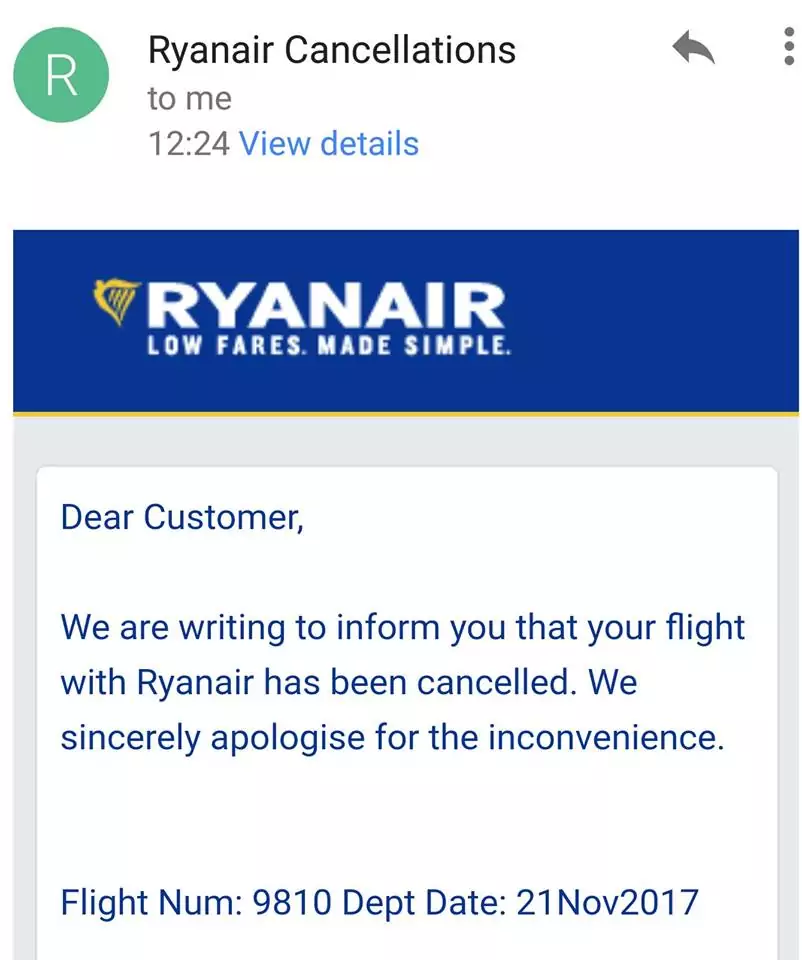
Task: Click the white email message card
Action: 407,713
